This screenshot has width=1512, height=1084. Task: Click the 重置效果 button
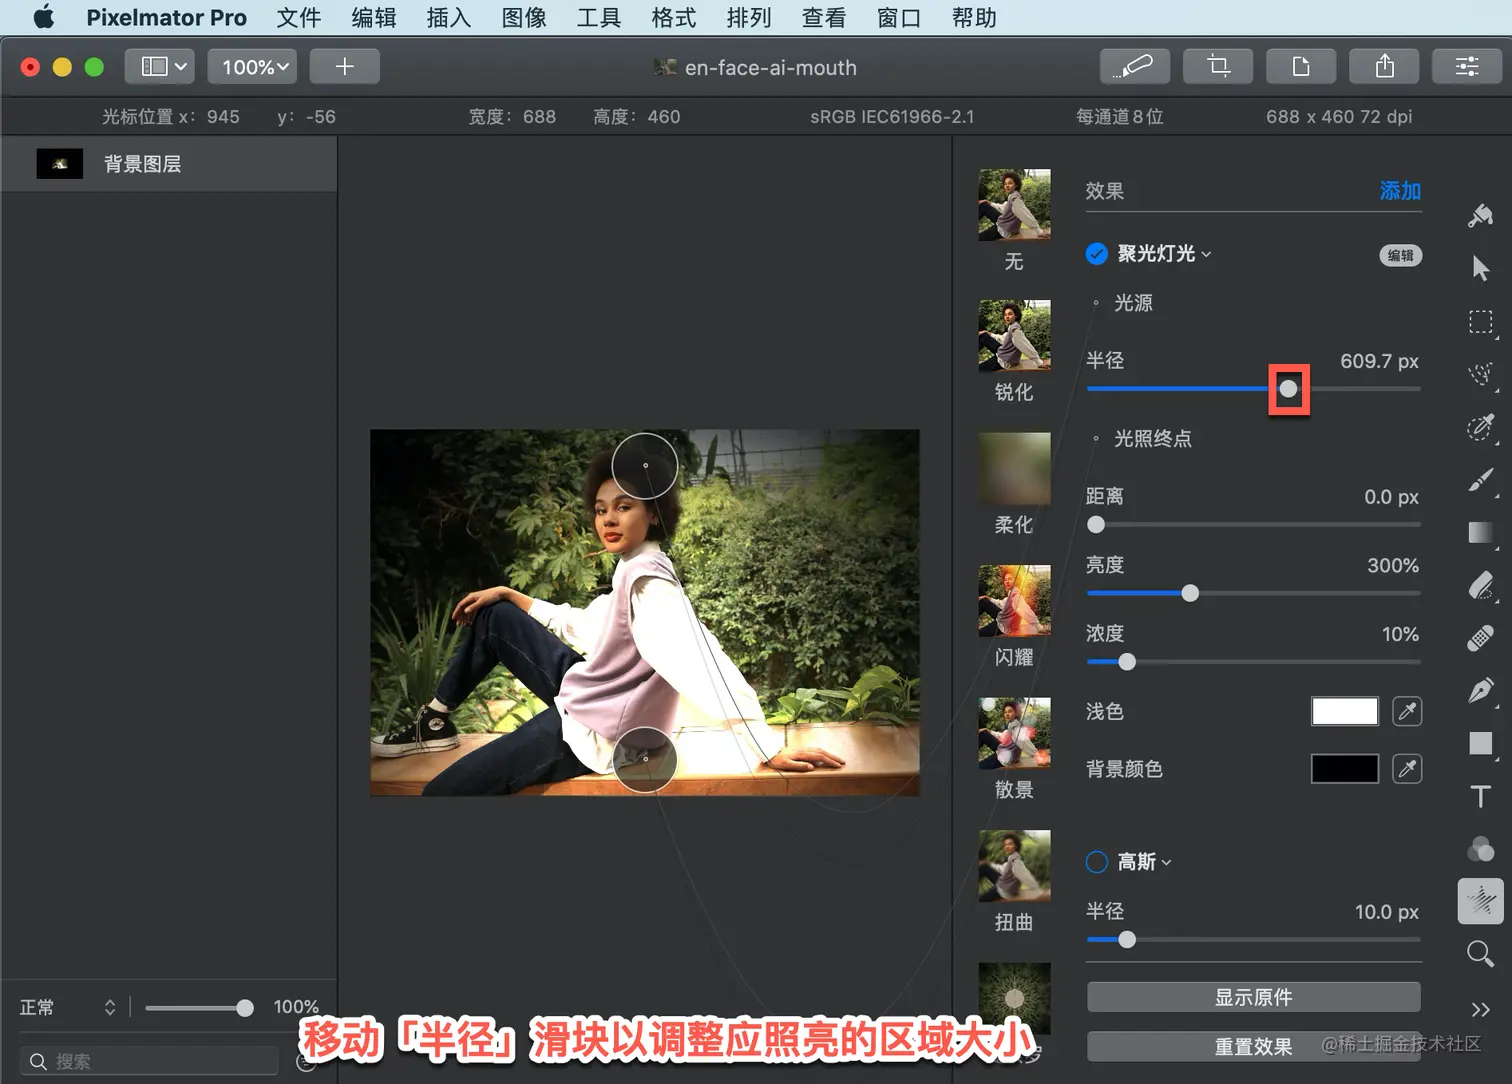1254,1046
